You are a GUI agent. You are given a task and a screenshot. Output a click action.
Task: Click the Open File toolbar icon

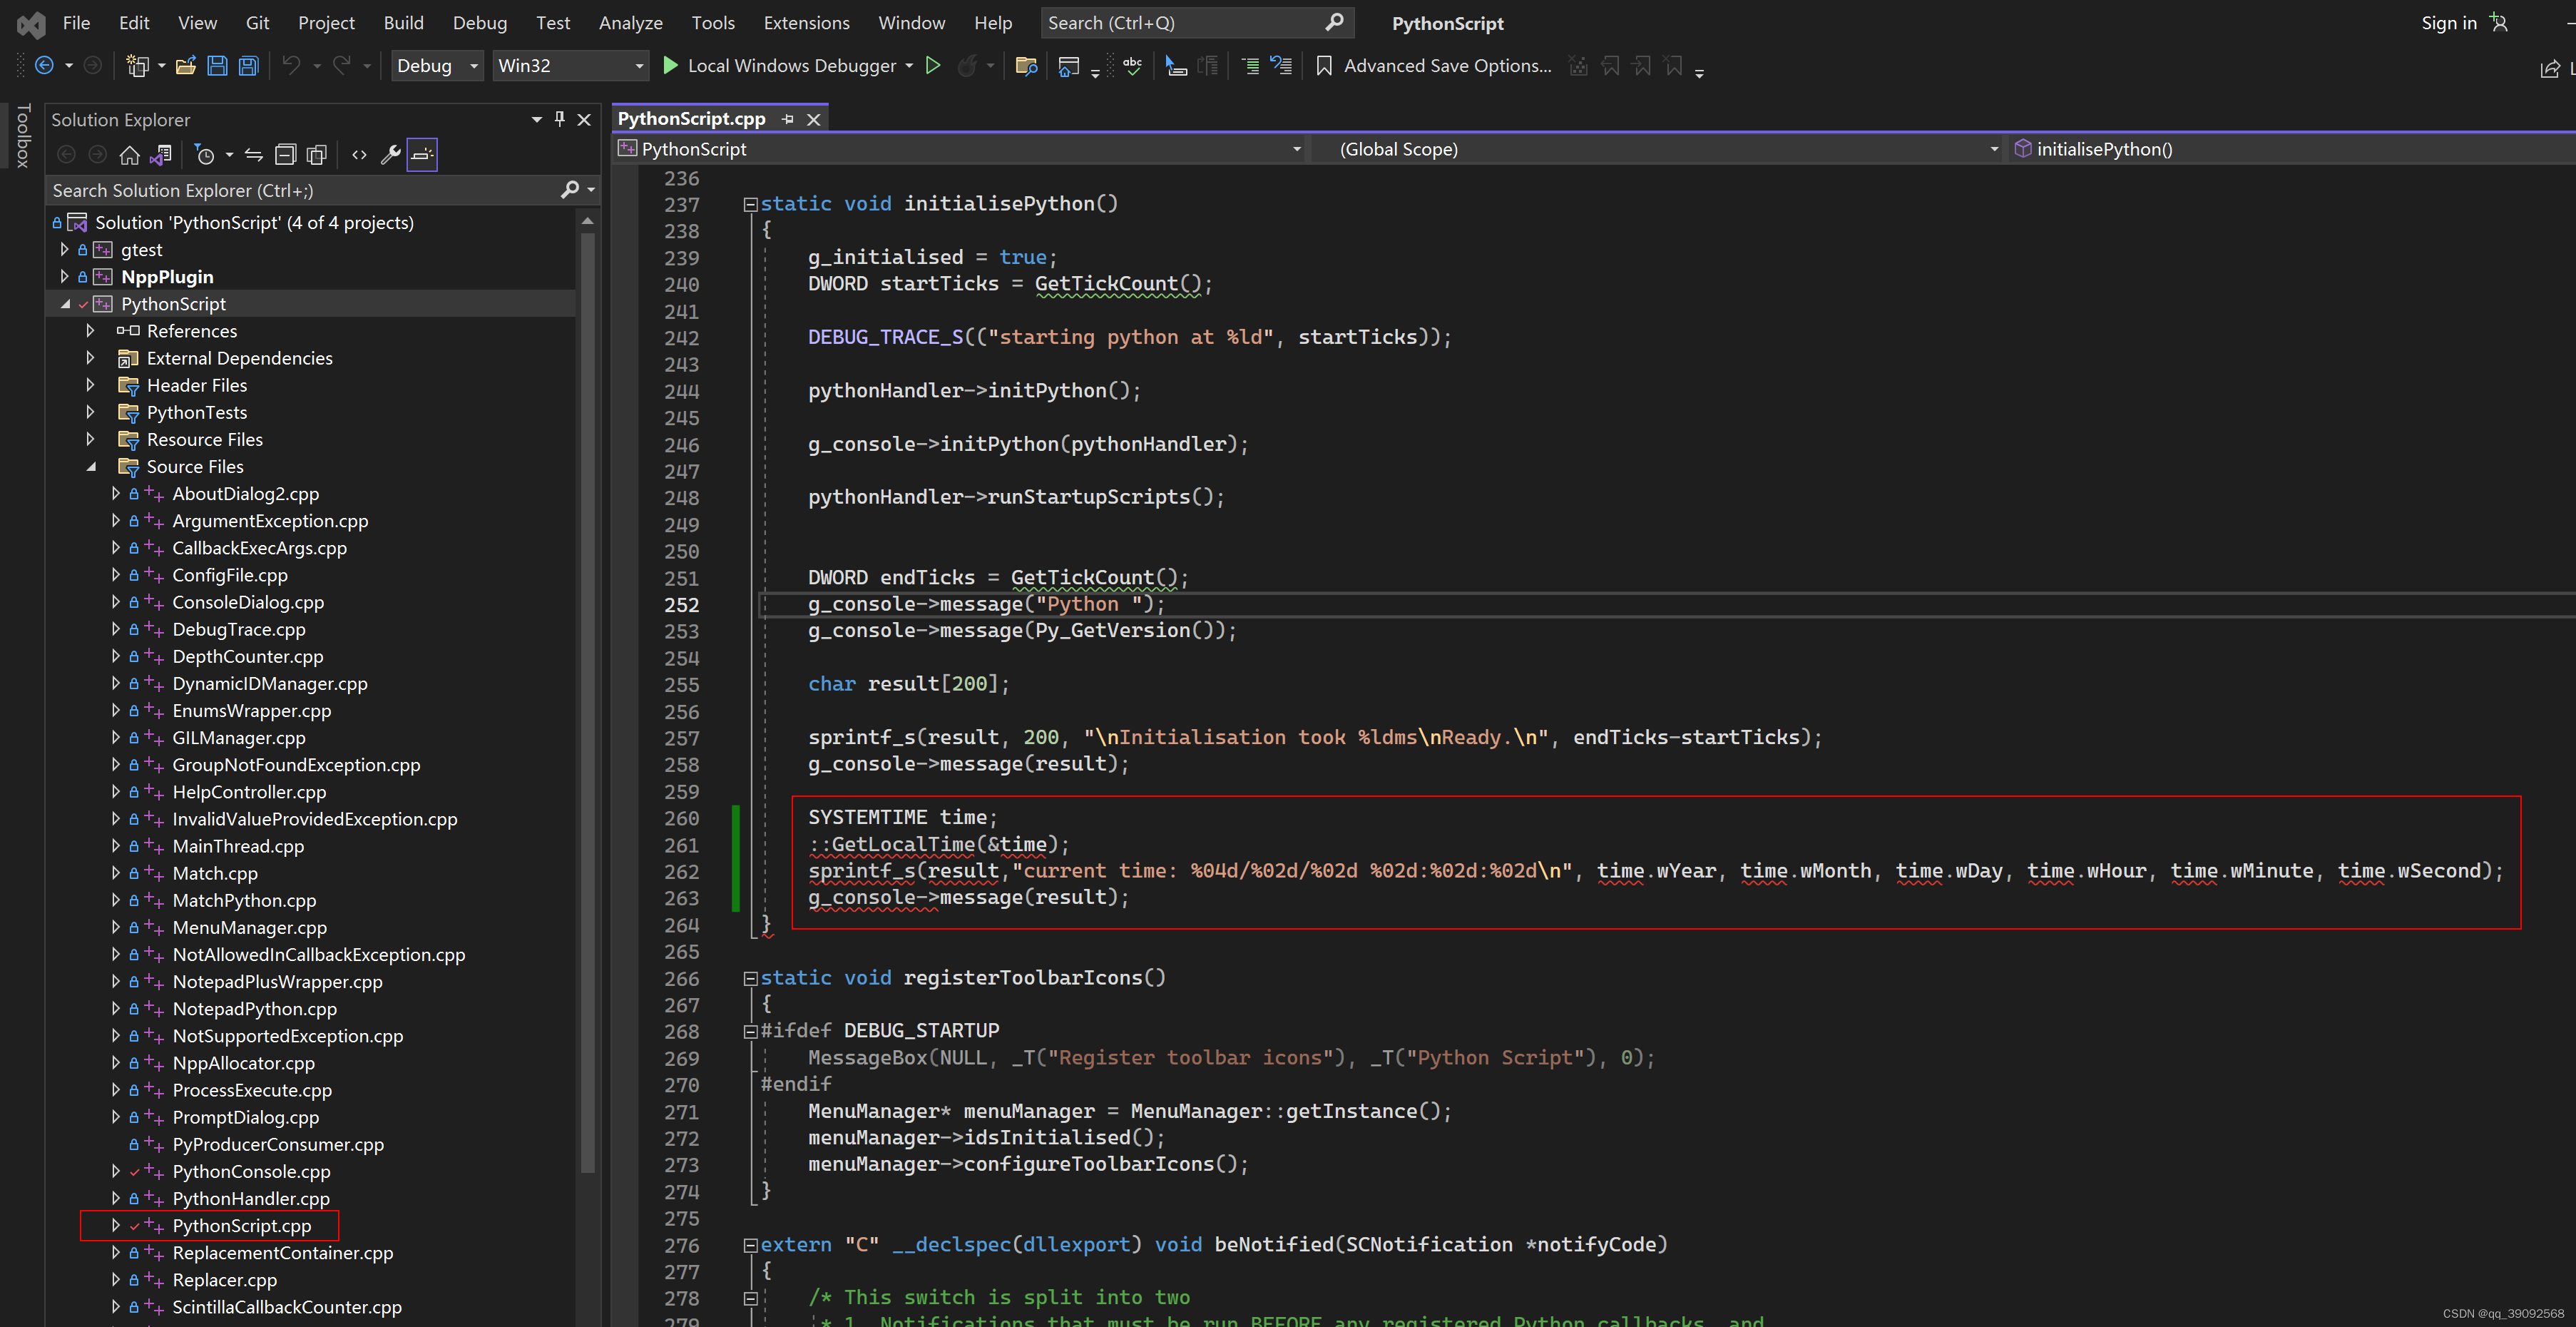coord(185,66)
